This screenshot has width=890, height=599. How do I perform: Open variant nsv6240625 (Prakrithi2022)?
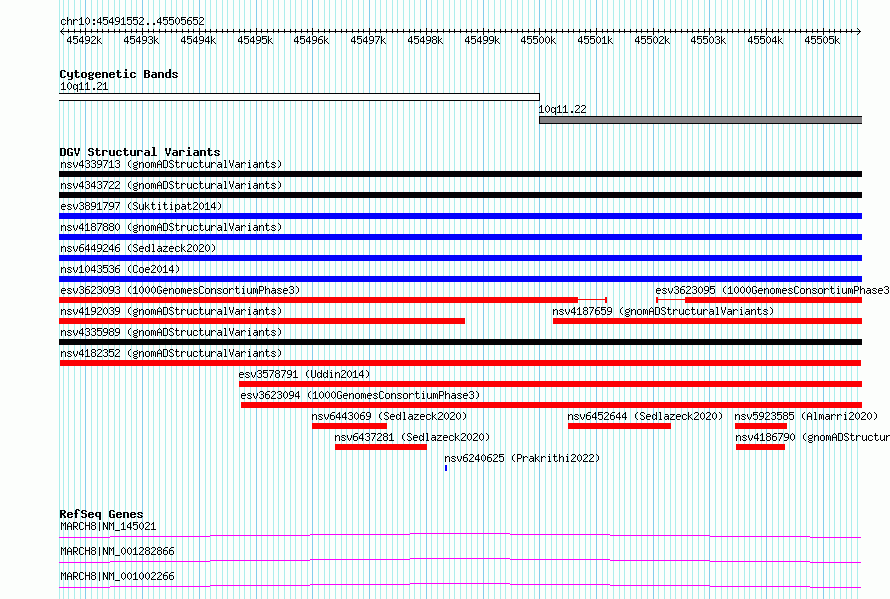pyautogui.click(x=522, y=458)
